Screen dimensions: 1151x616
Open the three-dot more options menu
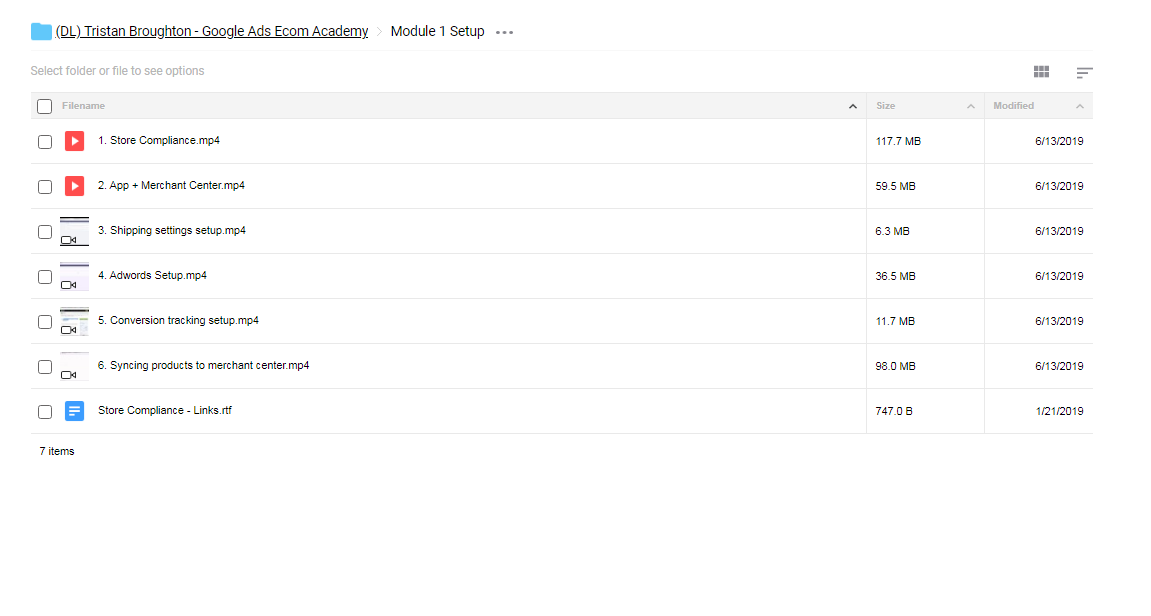click(504, 32)
